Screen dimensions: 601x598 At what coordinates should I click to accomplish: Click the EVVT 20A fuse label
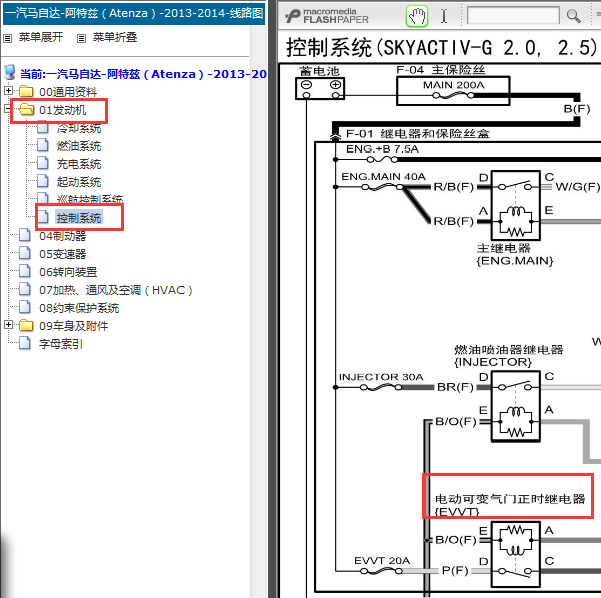click(x=382, y=560)
